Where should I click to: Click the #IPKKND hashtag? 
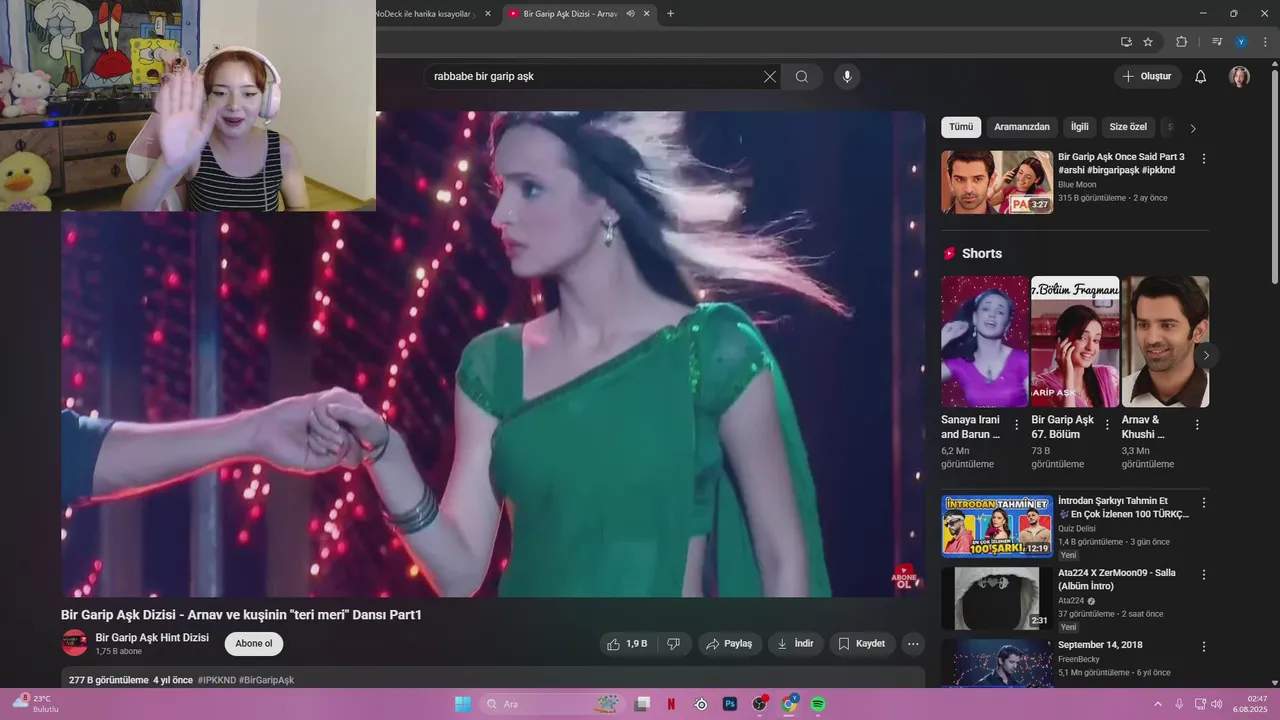point(217,680)
